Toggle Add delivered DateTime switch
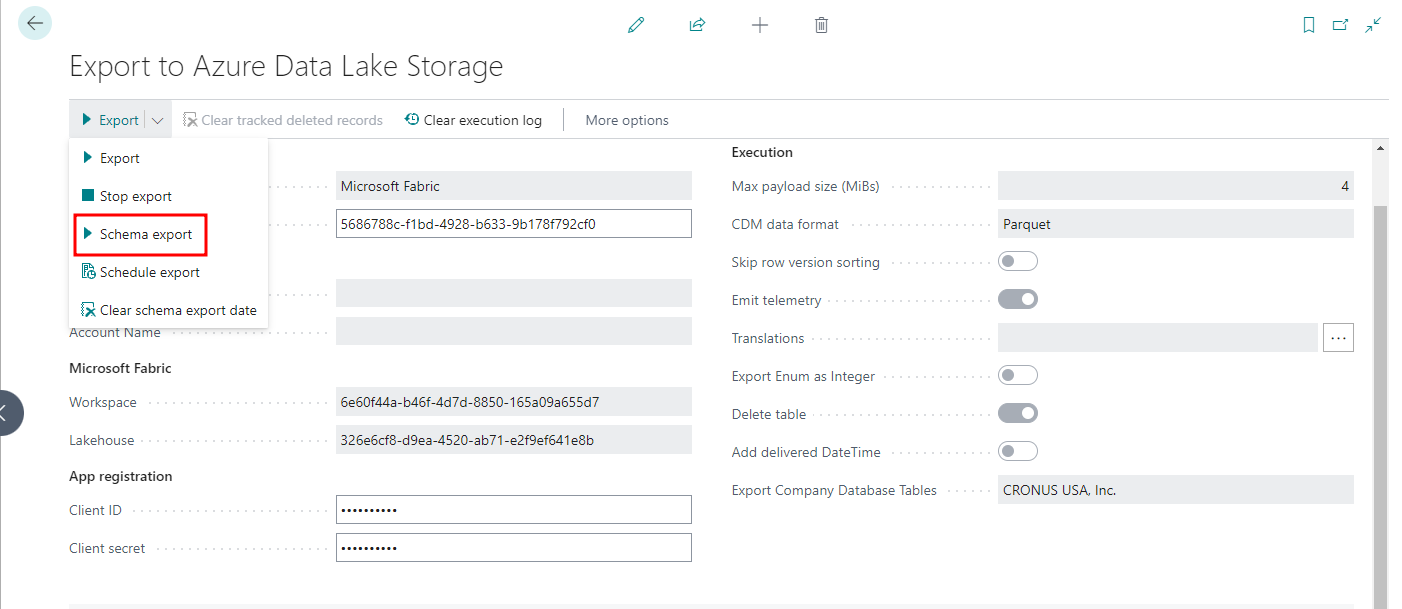 [x=1018, y=452]
